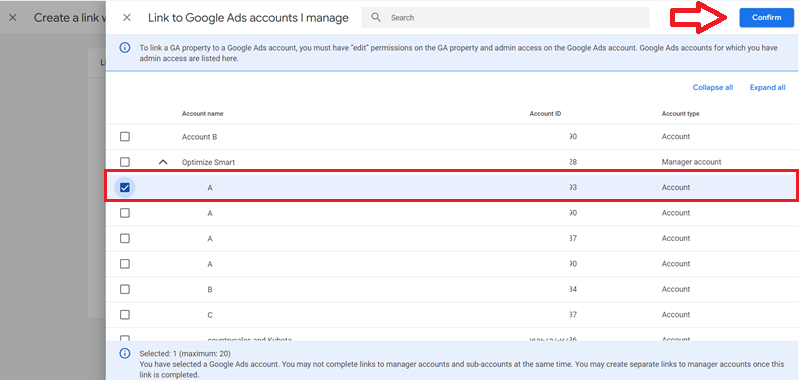The height and width of the screenshot is (380, 800).
Task: Click the Manager account type cell
Action: (x=691, y=162)
